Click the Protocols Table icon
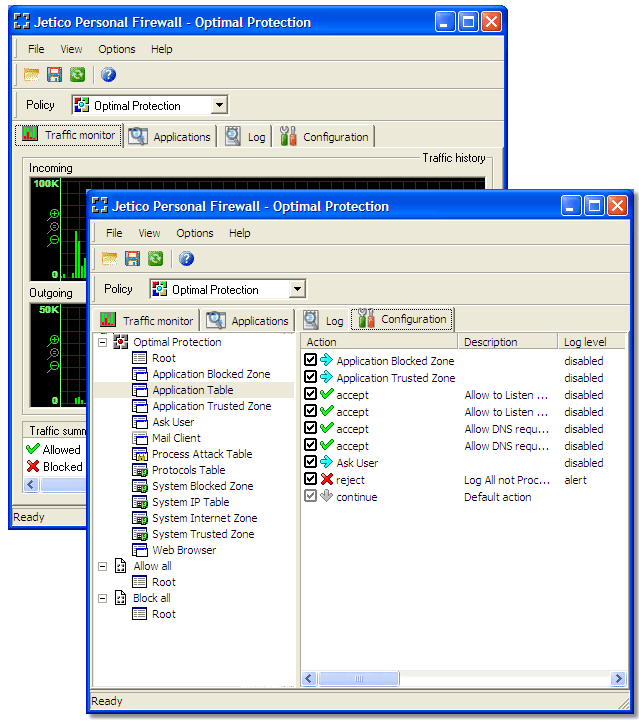Screen dimensions: 639x723 [140, 470]
